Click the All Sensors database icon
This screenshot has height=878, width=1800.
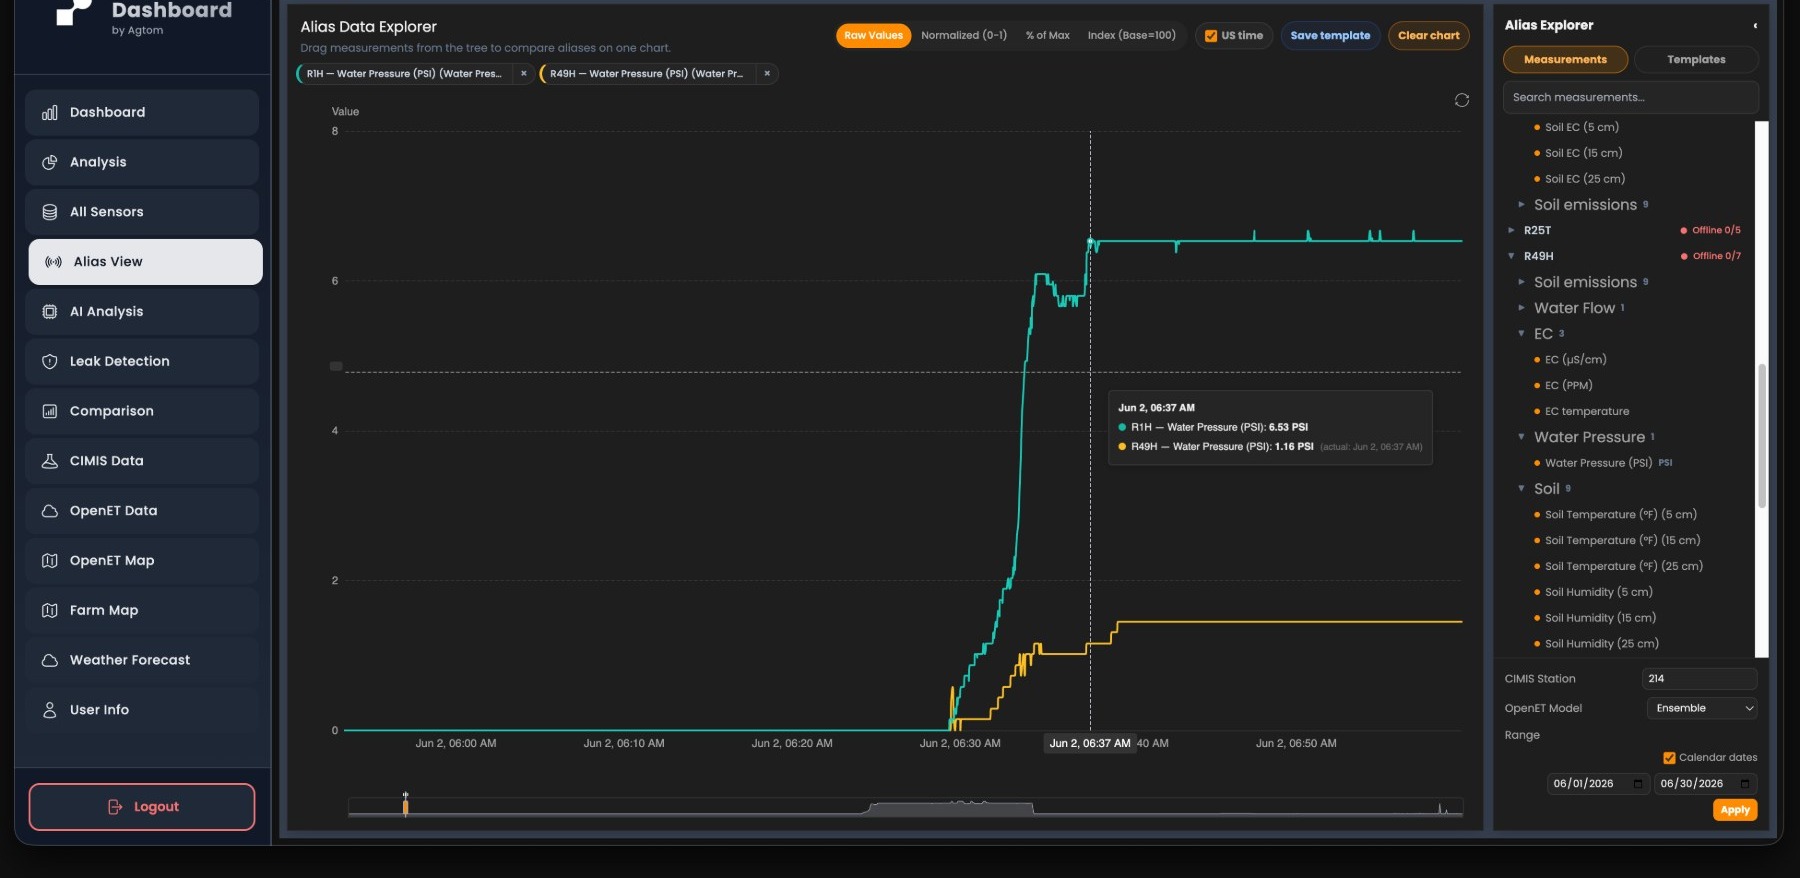(49, 212)
